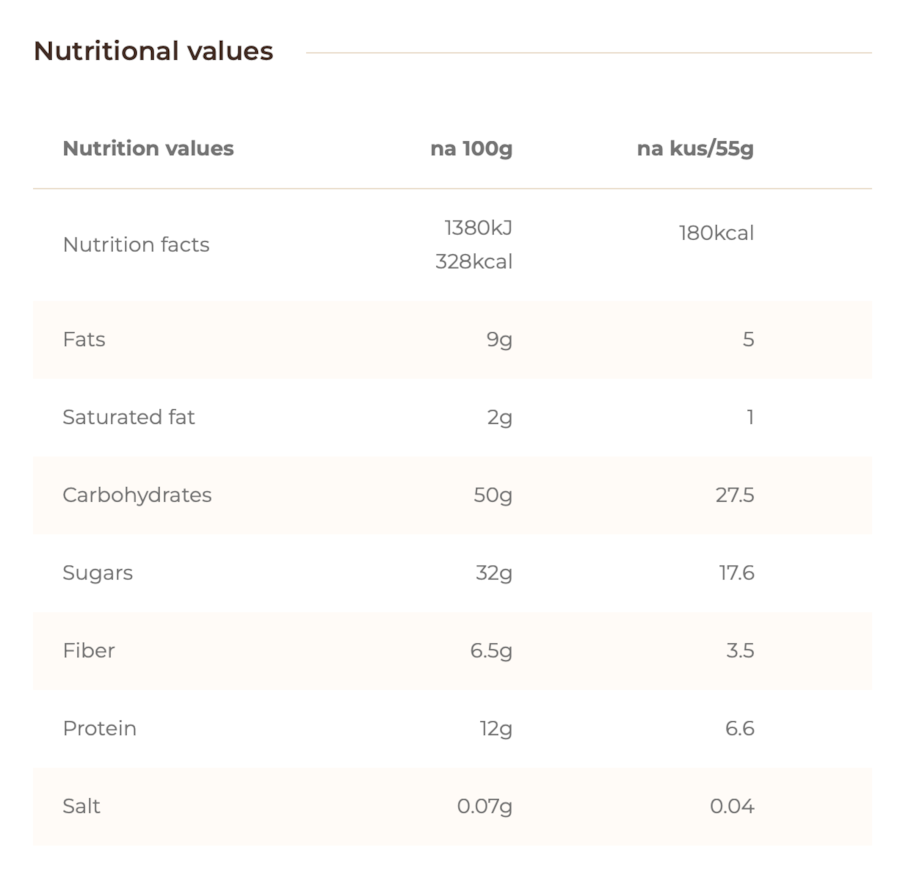Select the 9g fats value
Image resolution: width=900 pixels, height=872 pixels.
(x=499, y=340)
